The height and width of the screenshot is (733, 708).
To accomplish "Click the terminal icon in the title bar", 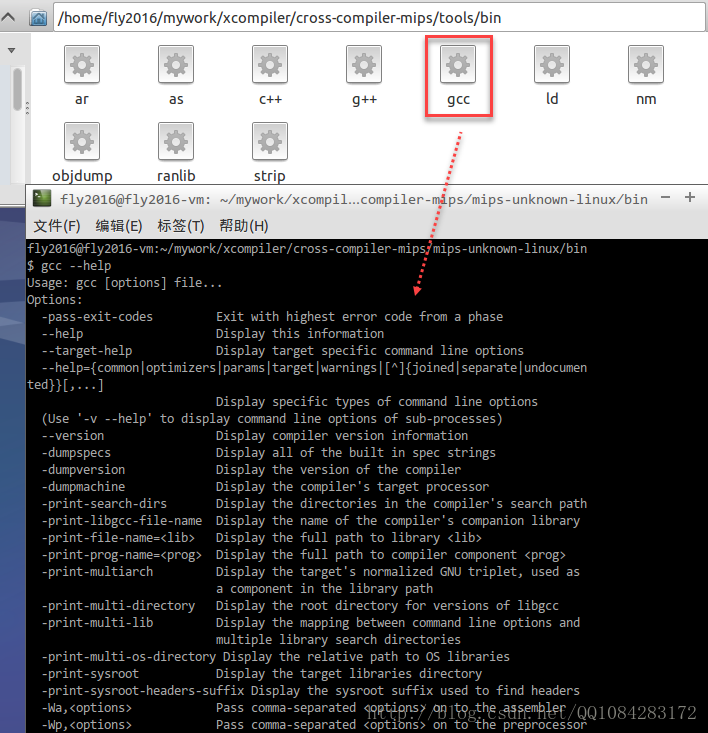I will coord(42,199).
